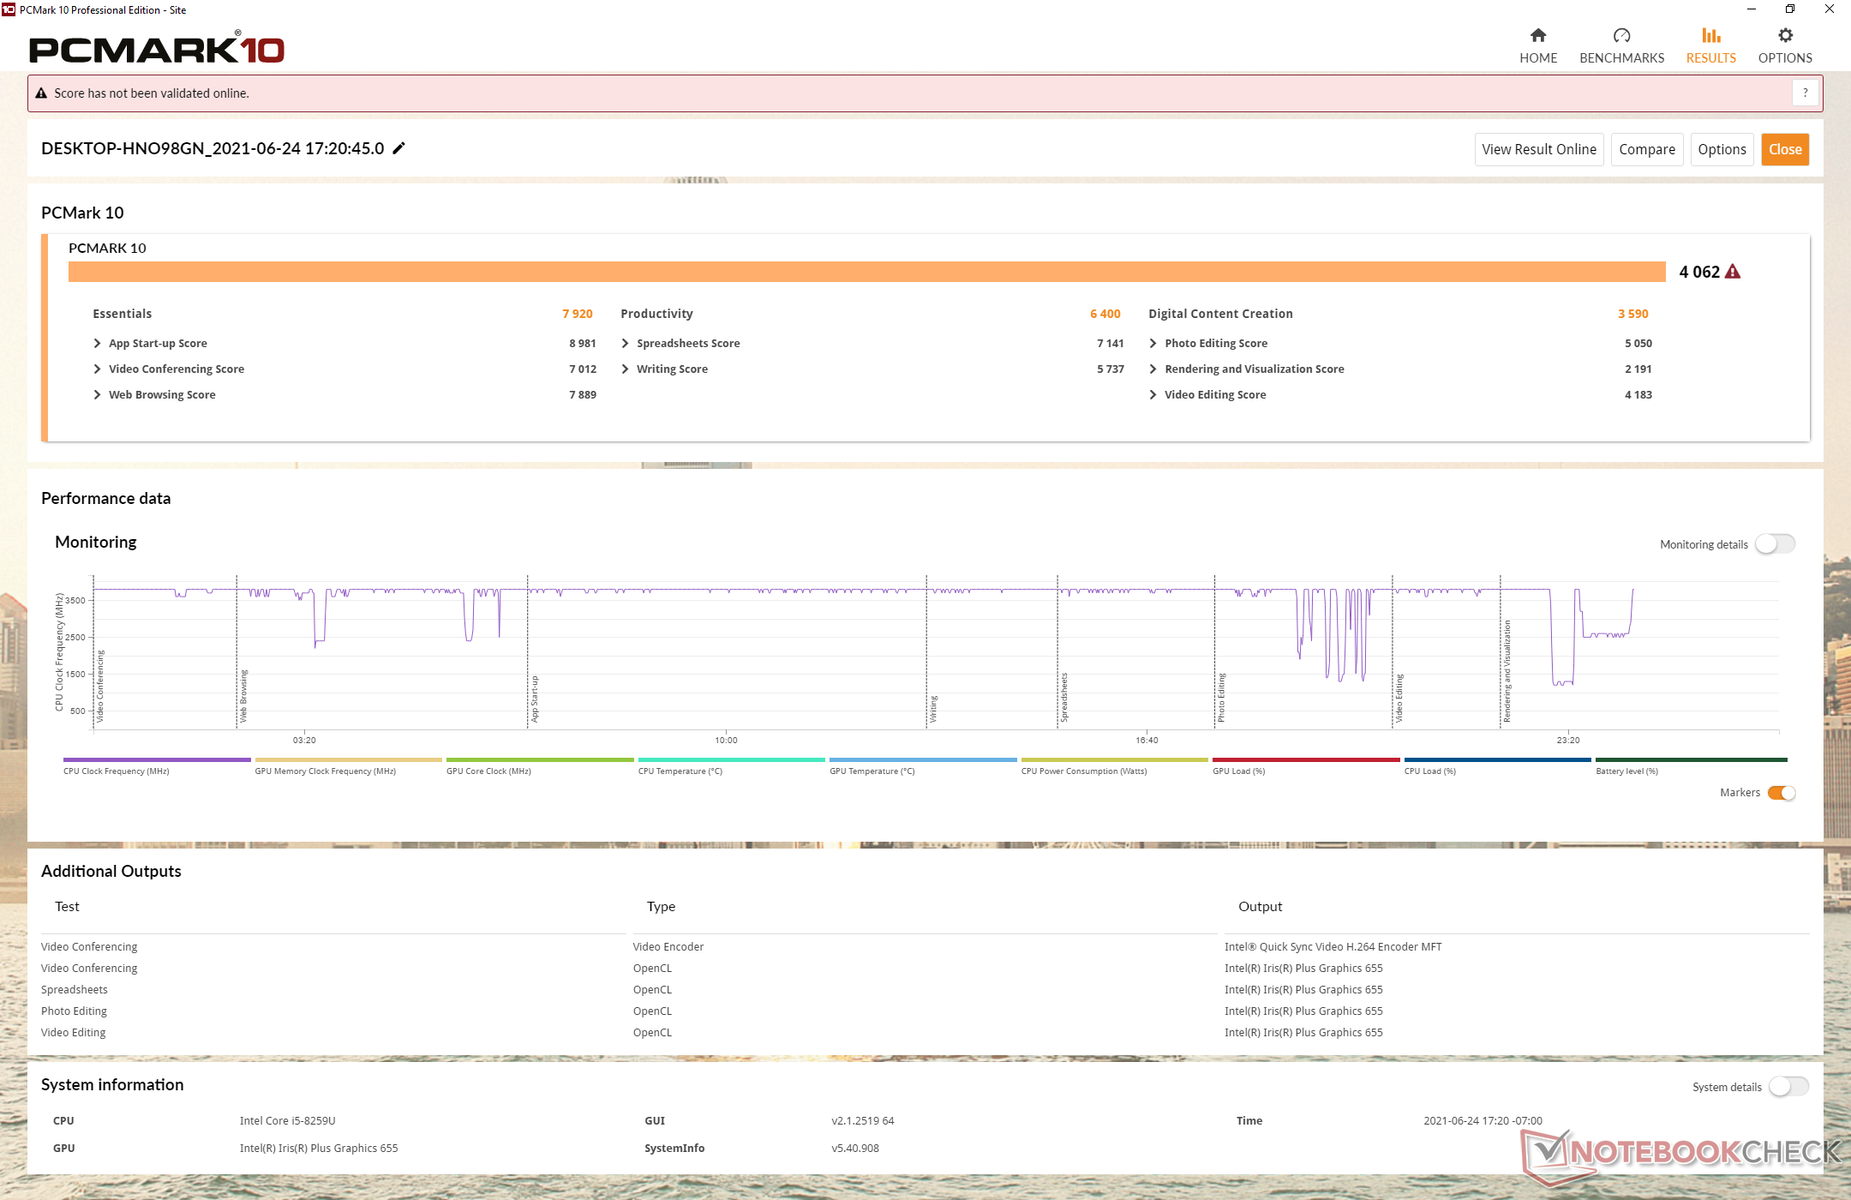Select the CPU Temperature legend color bar
Screen dimensions: 1851x1200
coord(731,760)
